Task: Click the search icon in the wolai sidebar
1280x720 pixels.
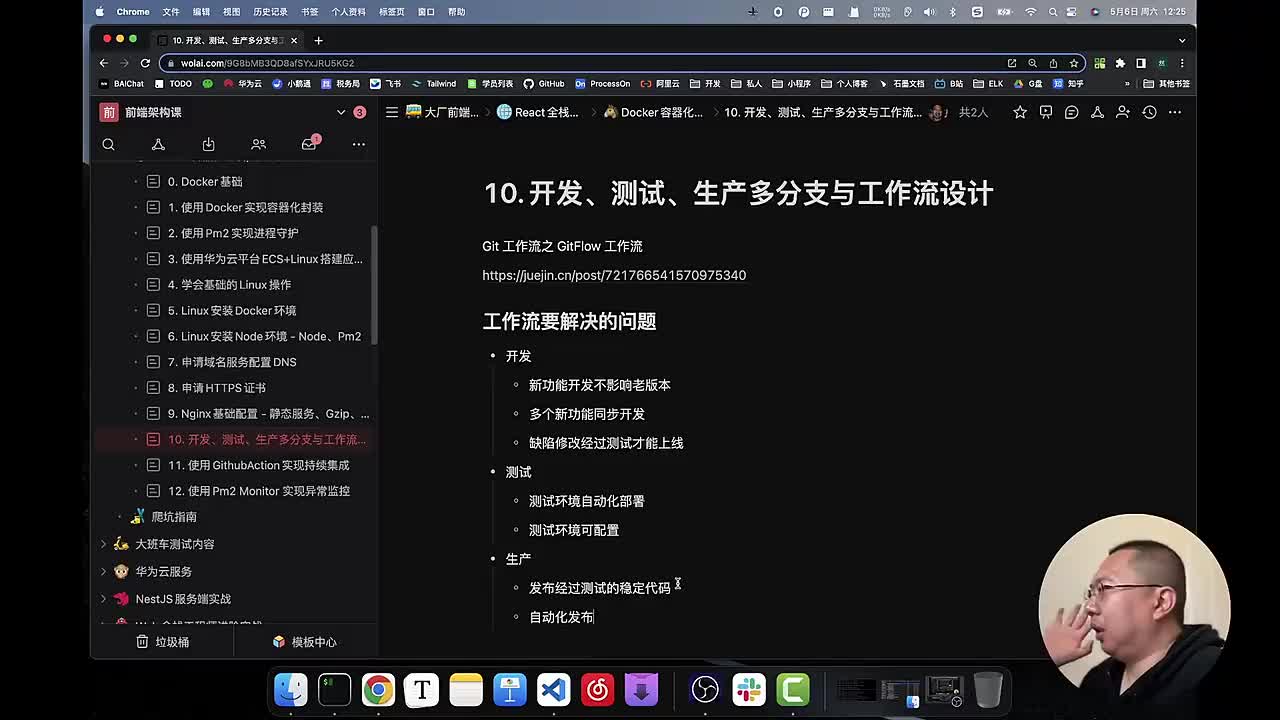Action: (108, 144)
